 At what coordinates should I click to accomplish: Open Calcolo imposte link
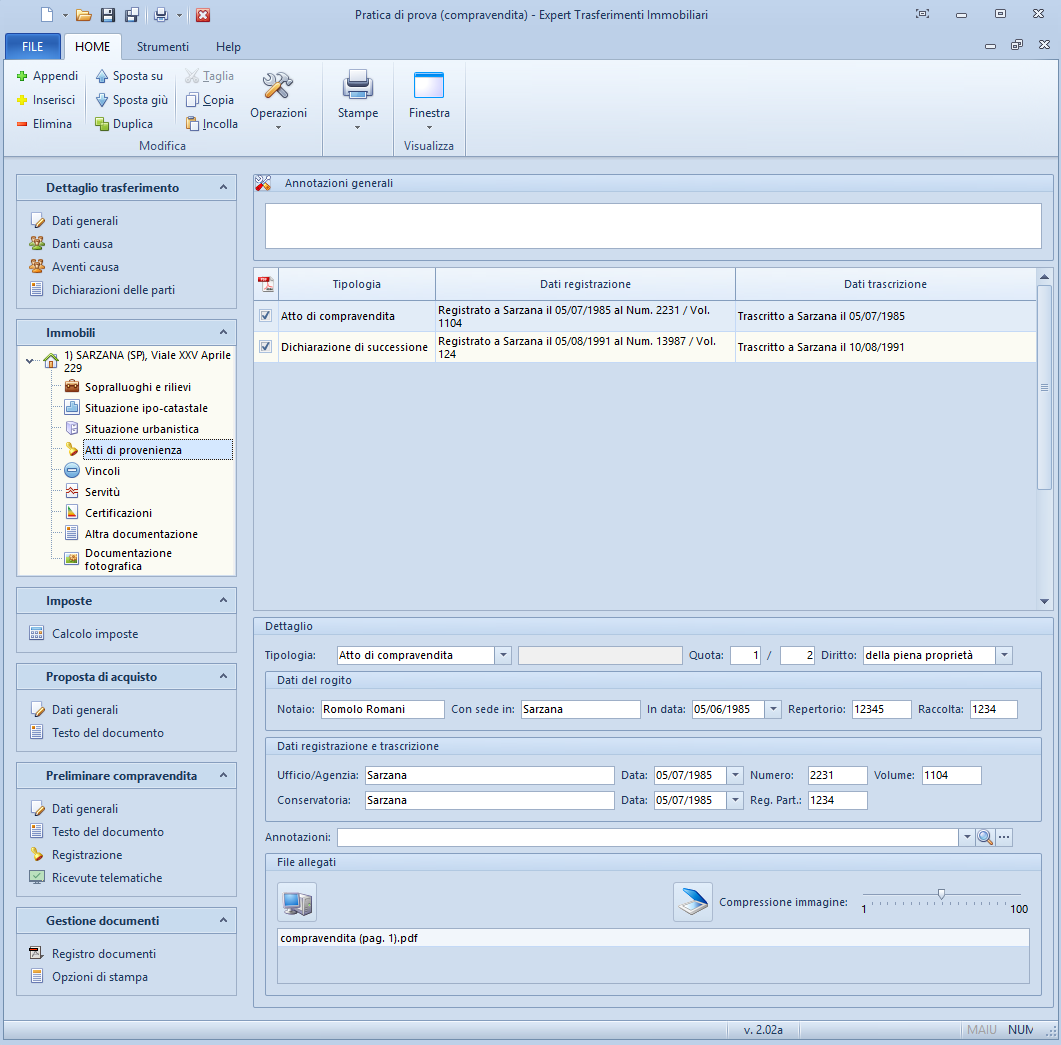tap(95, 633)
